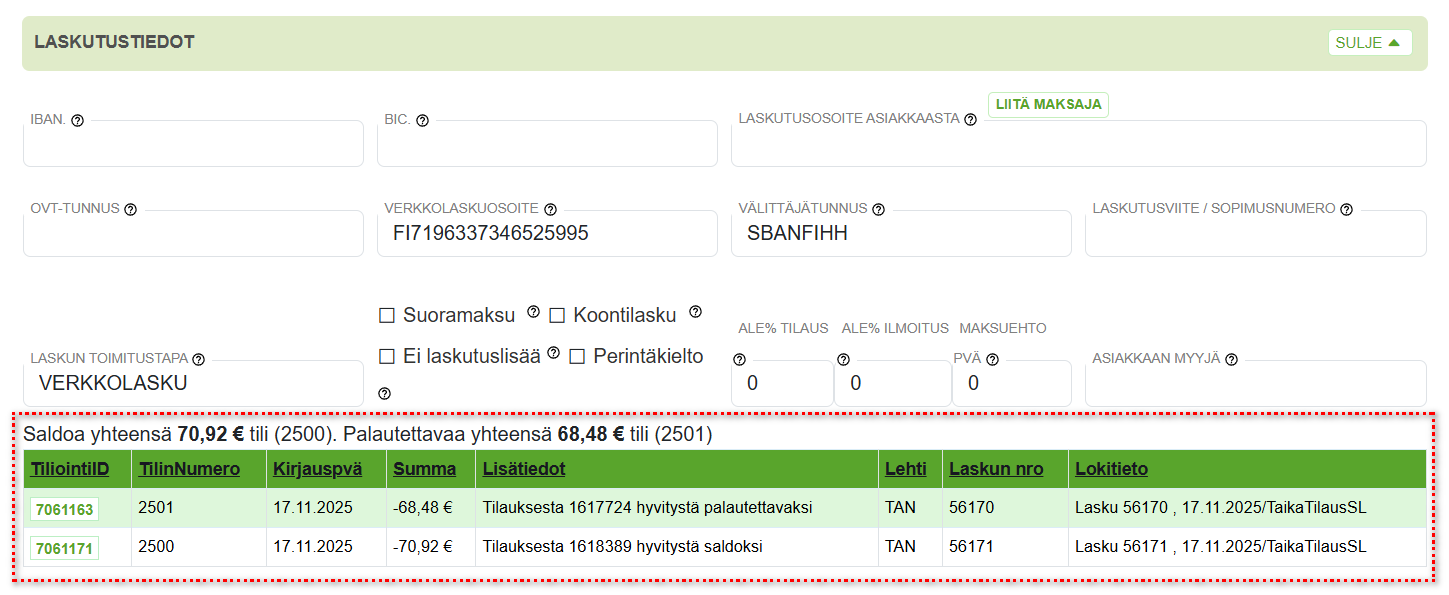Click help icon beside Laskutusviite / Sopimusnumero
Image resolution: width=1449 pixels, height=595 pixels.
(1346, 209)
